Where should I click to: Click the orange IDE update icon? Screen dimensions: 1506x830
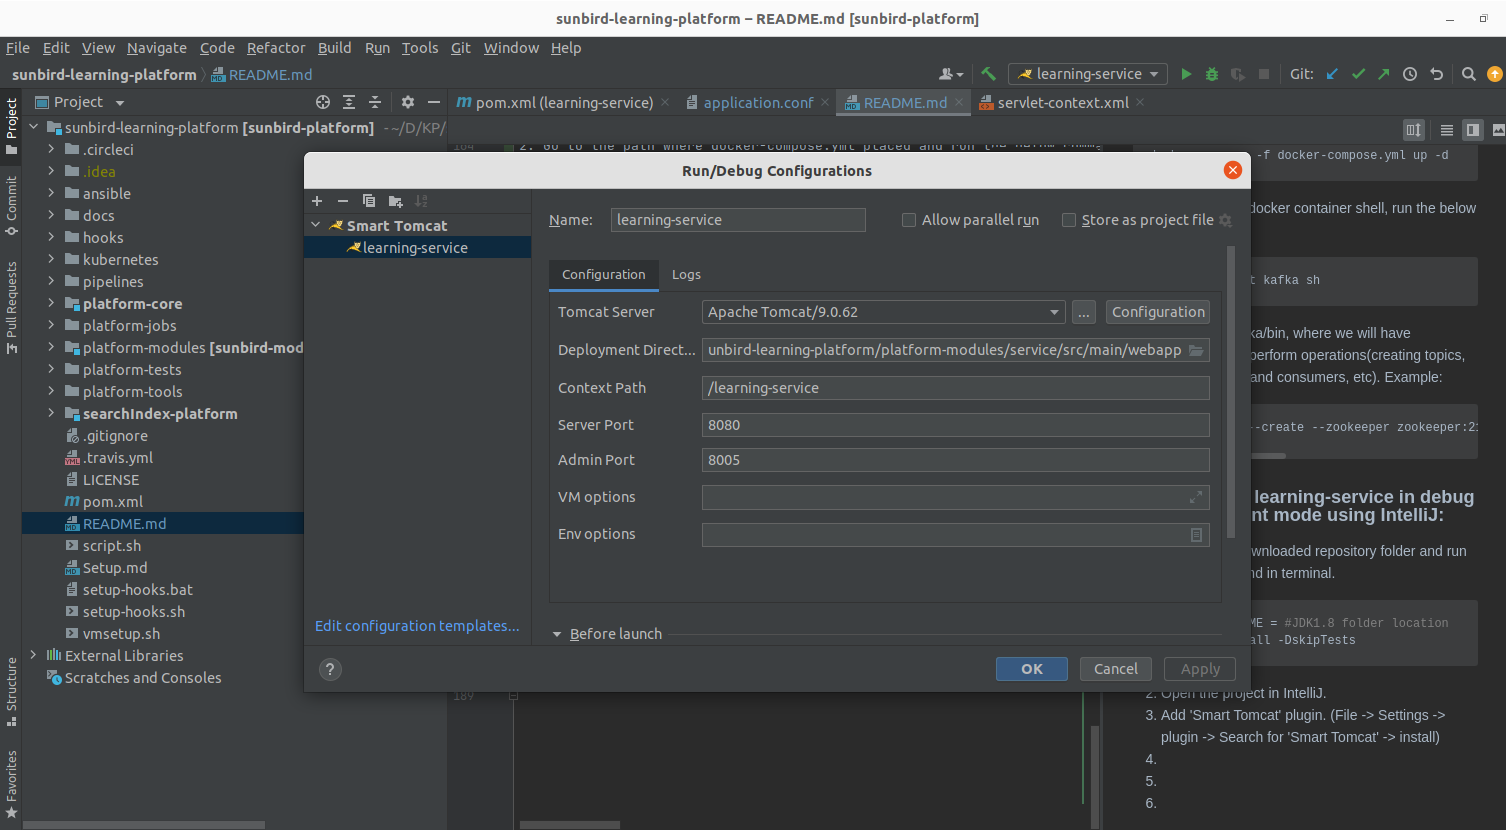tap(1495, 74)
